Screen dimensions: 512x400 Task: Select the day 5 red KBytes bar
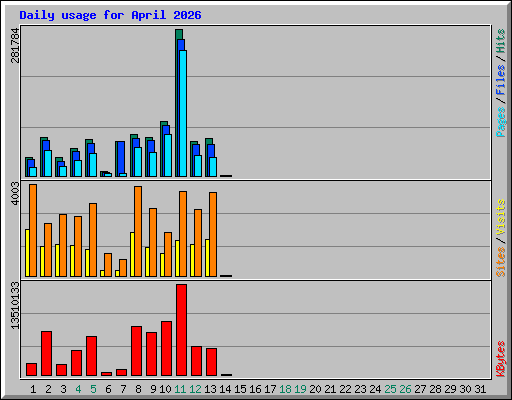[91, 356]
